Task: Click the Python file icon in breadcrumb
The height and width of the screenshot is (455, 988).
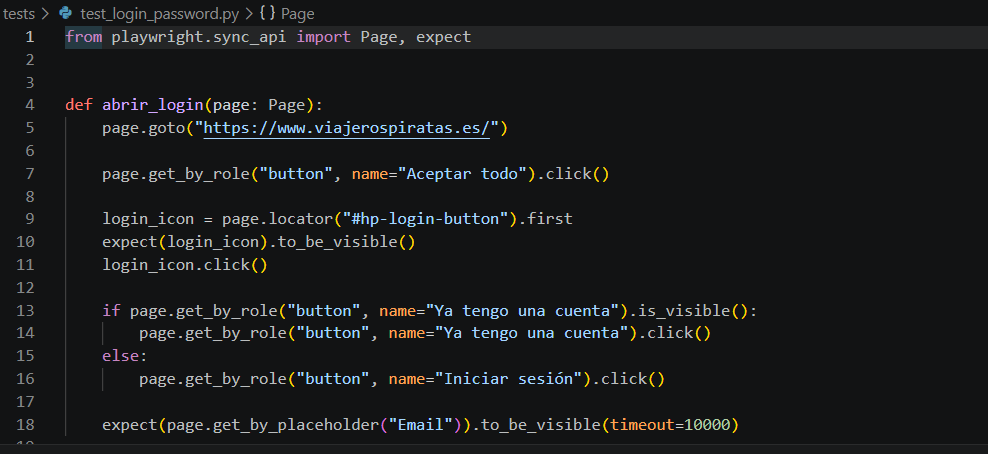Action: [x=66, y=13]
